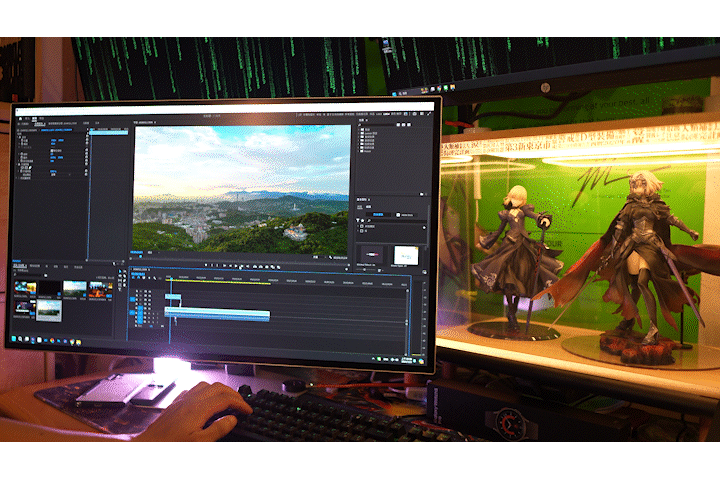720x480 pixels.
Task: Expand last folder in Effects panel tree
Action: (x=359, y=151)
